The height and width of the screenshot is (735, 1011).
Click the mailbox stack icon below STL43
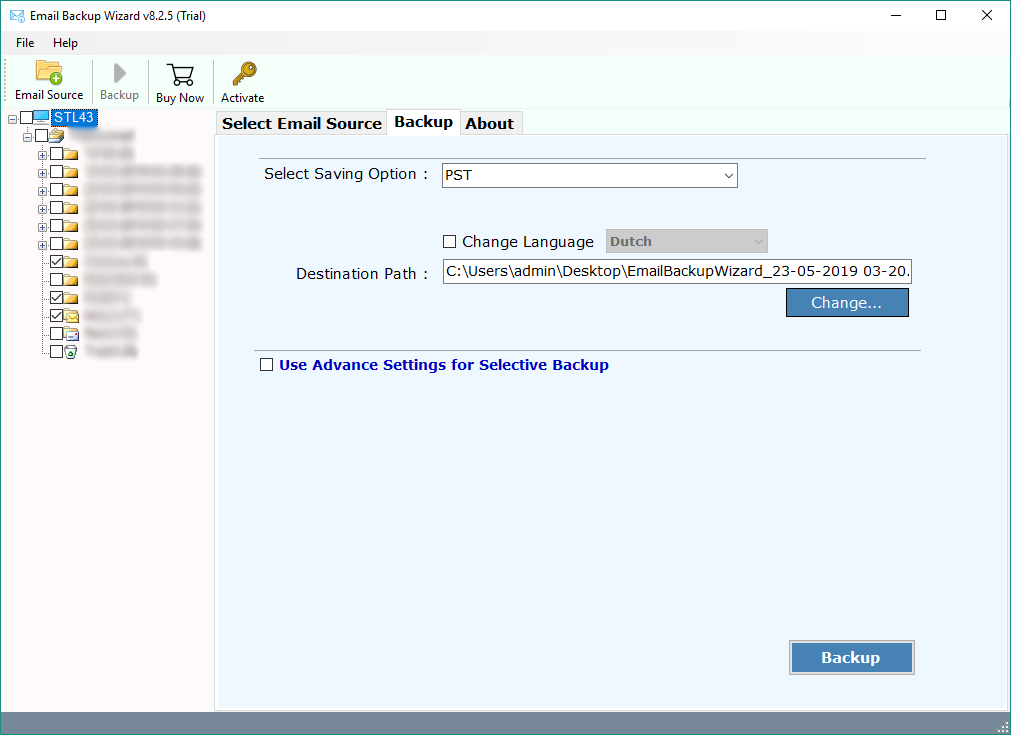[57, 137]
